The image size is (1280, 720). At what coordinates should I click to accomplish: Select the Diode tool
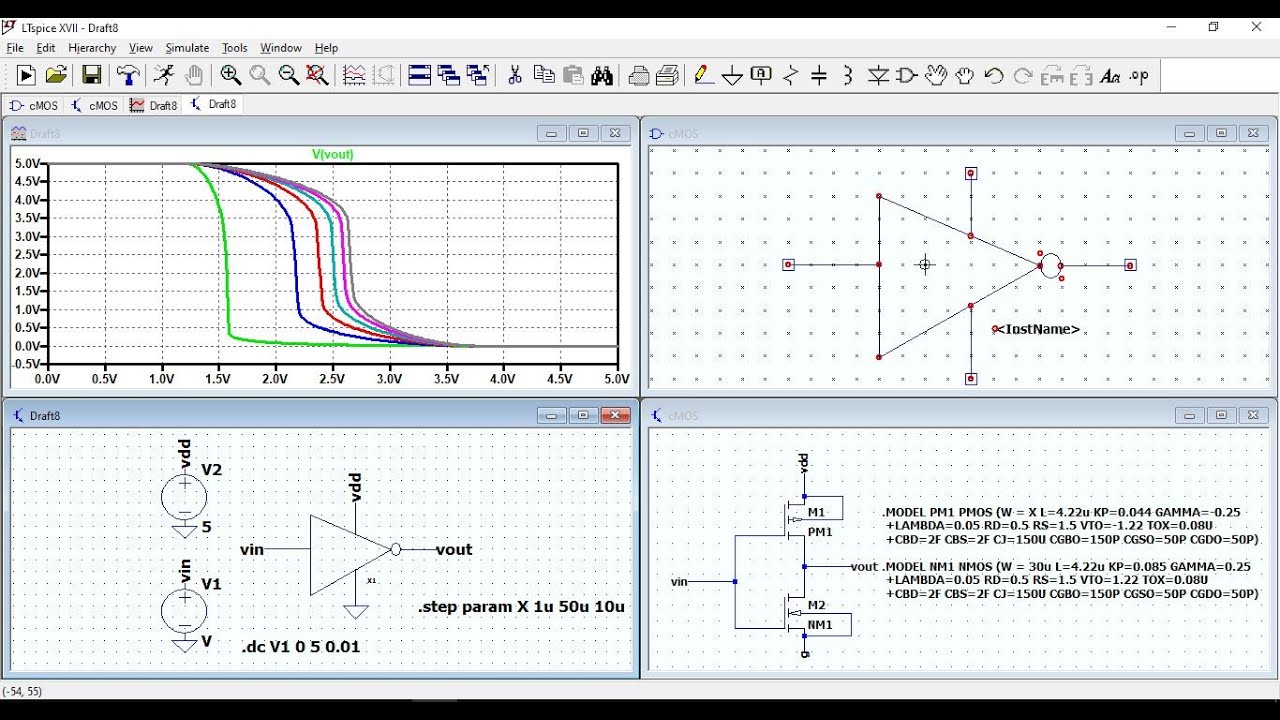[878, 75]
